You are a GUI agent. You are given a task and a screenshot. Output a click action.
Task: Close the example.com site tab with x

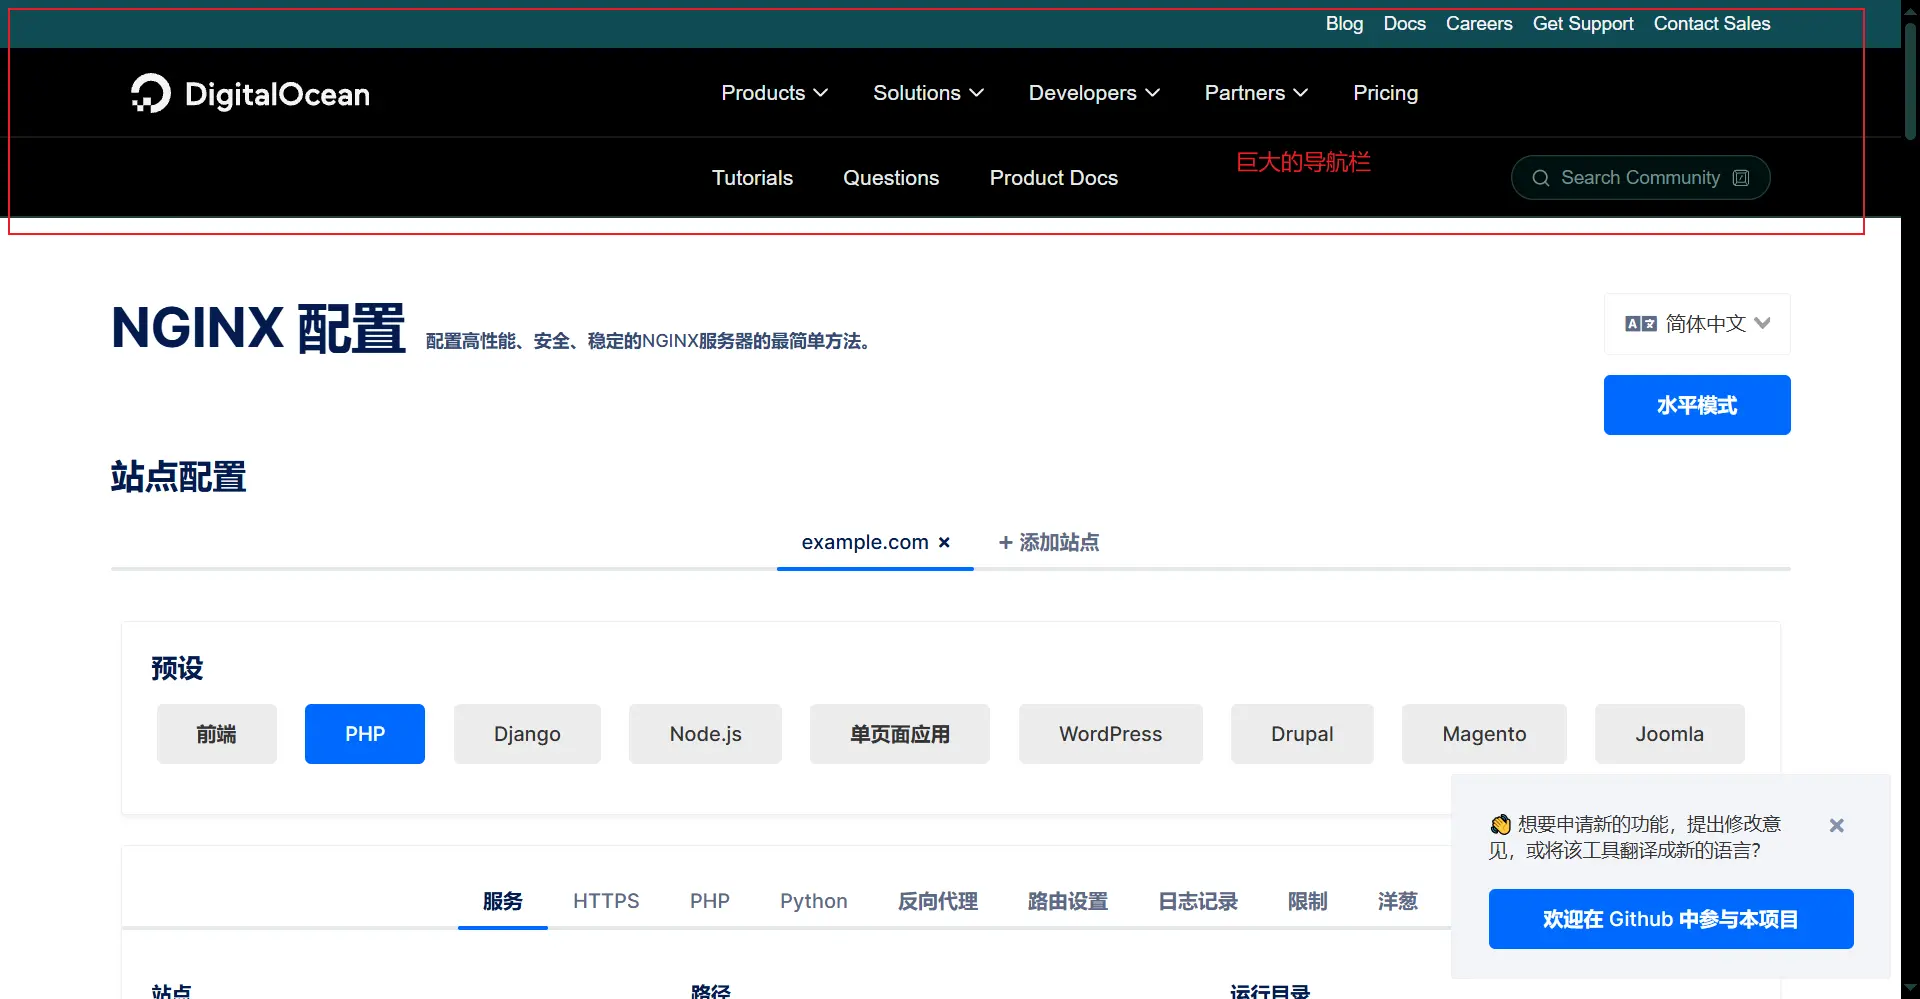point(944,542)
